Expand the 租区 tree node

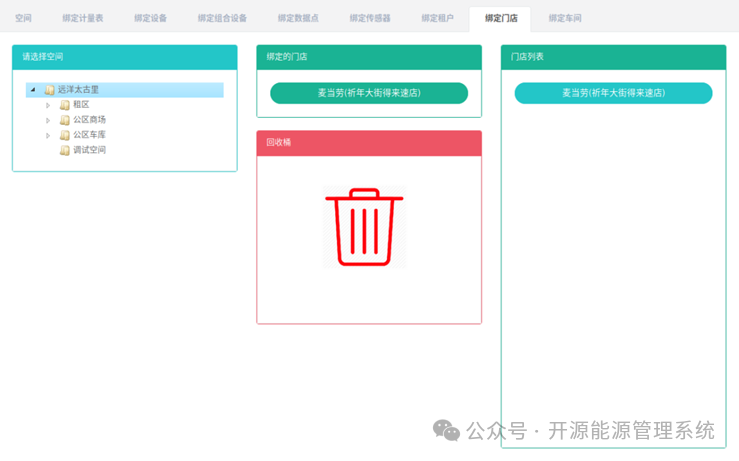(x=48, y=105)
